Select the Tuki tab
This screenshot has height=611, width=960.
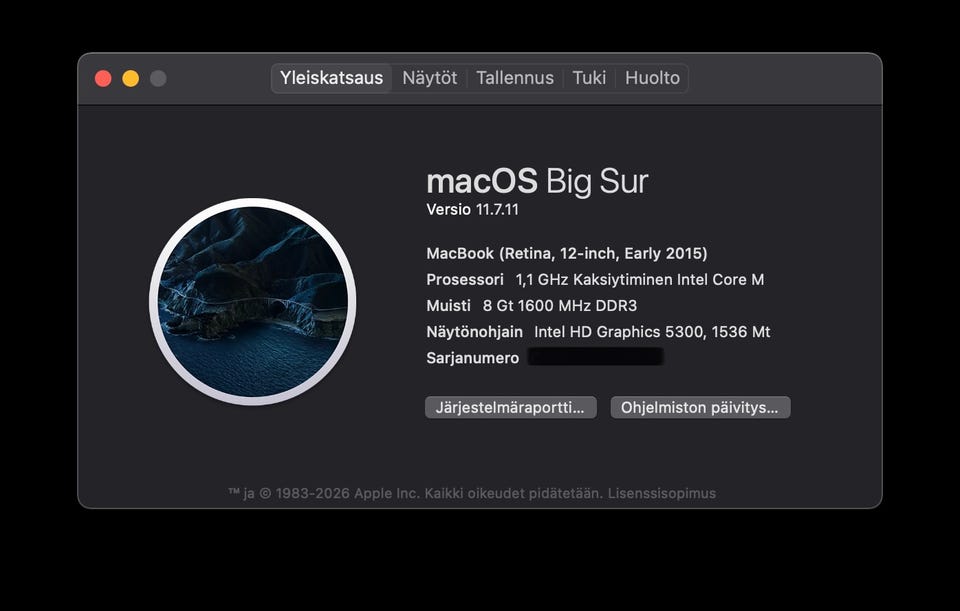589,78
